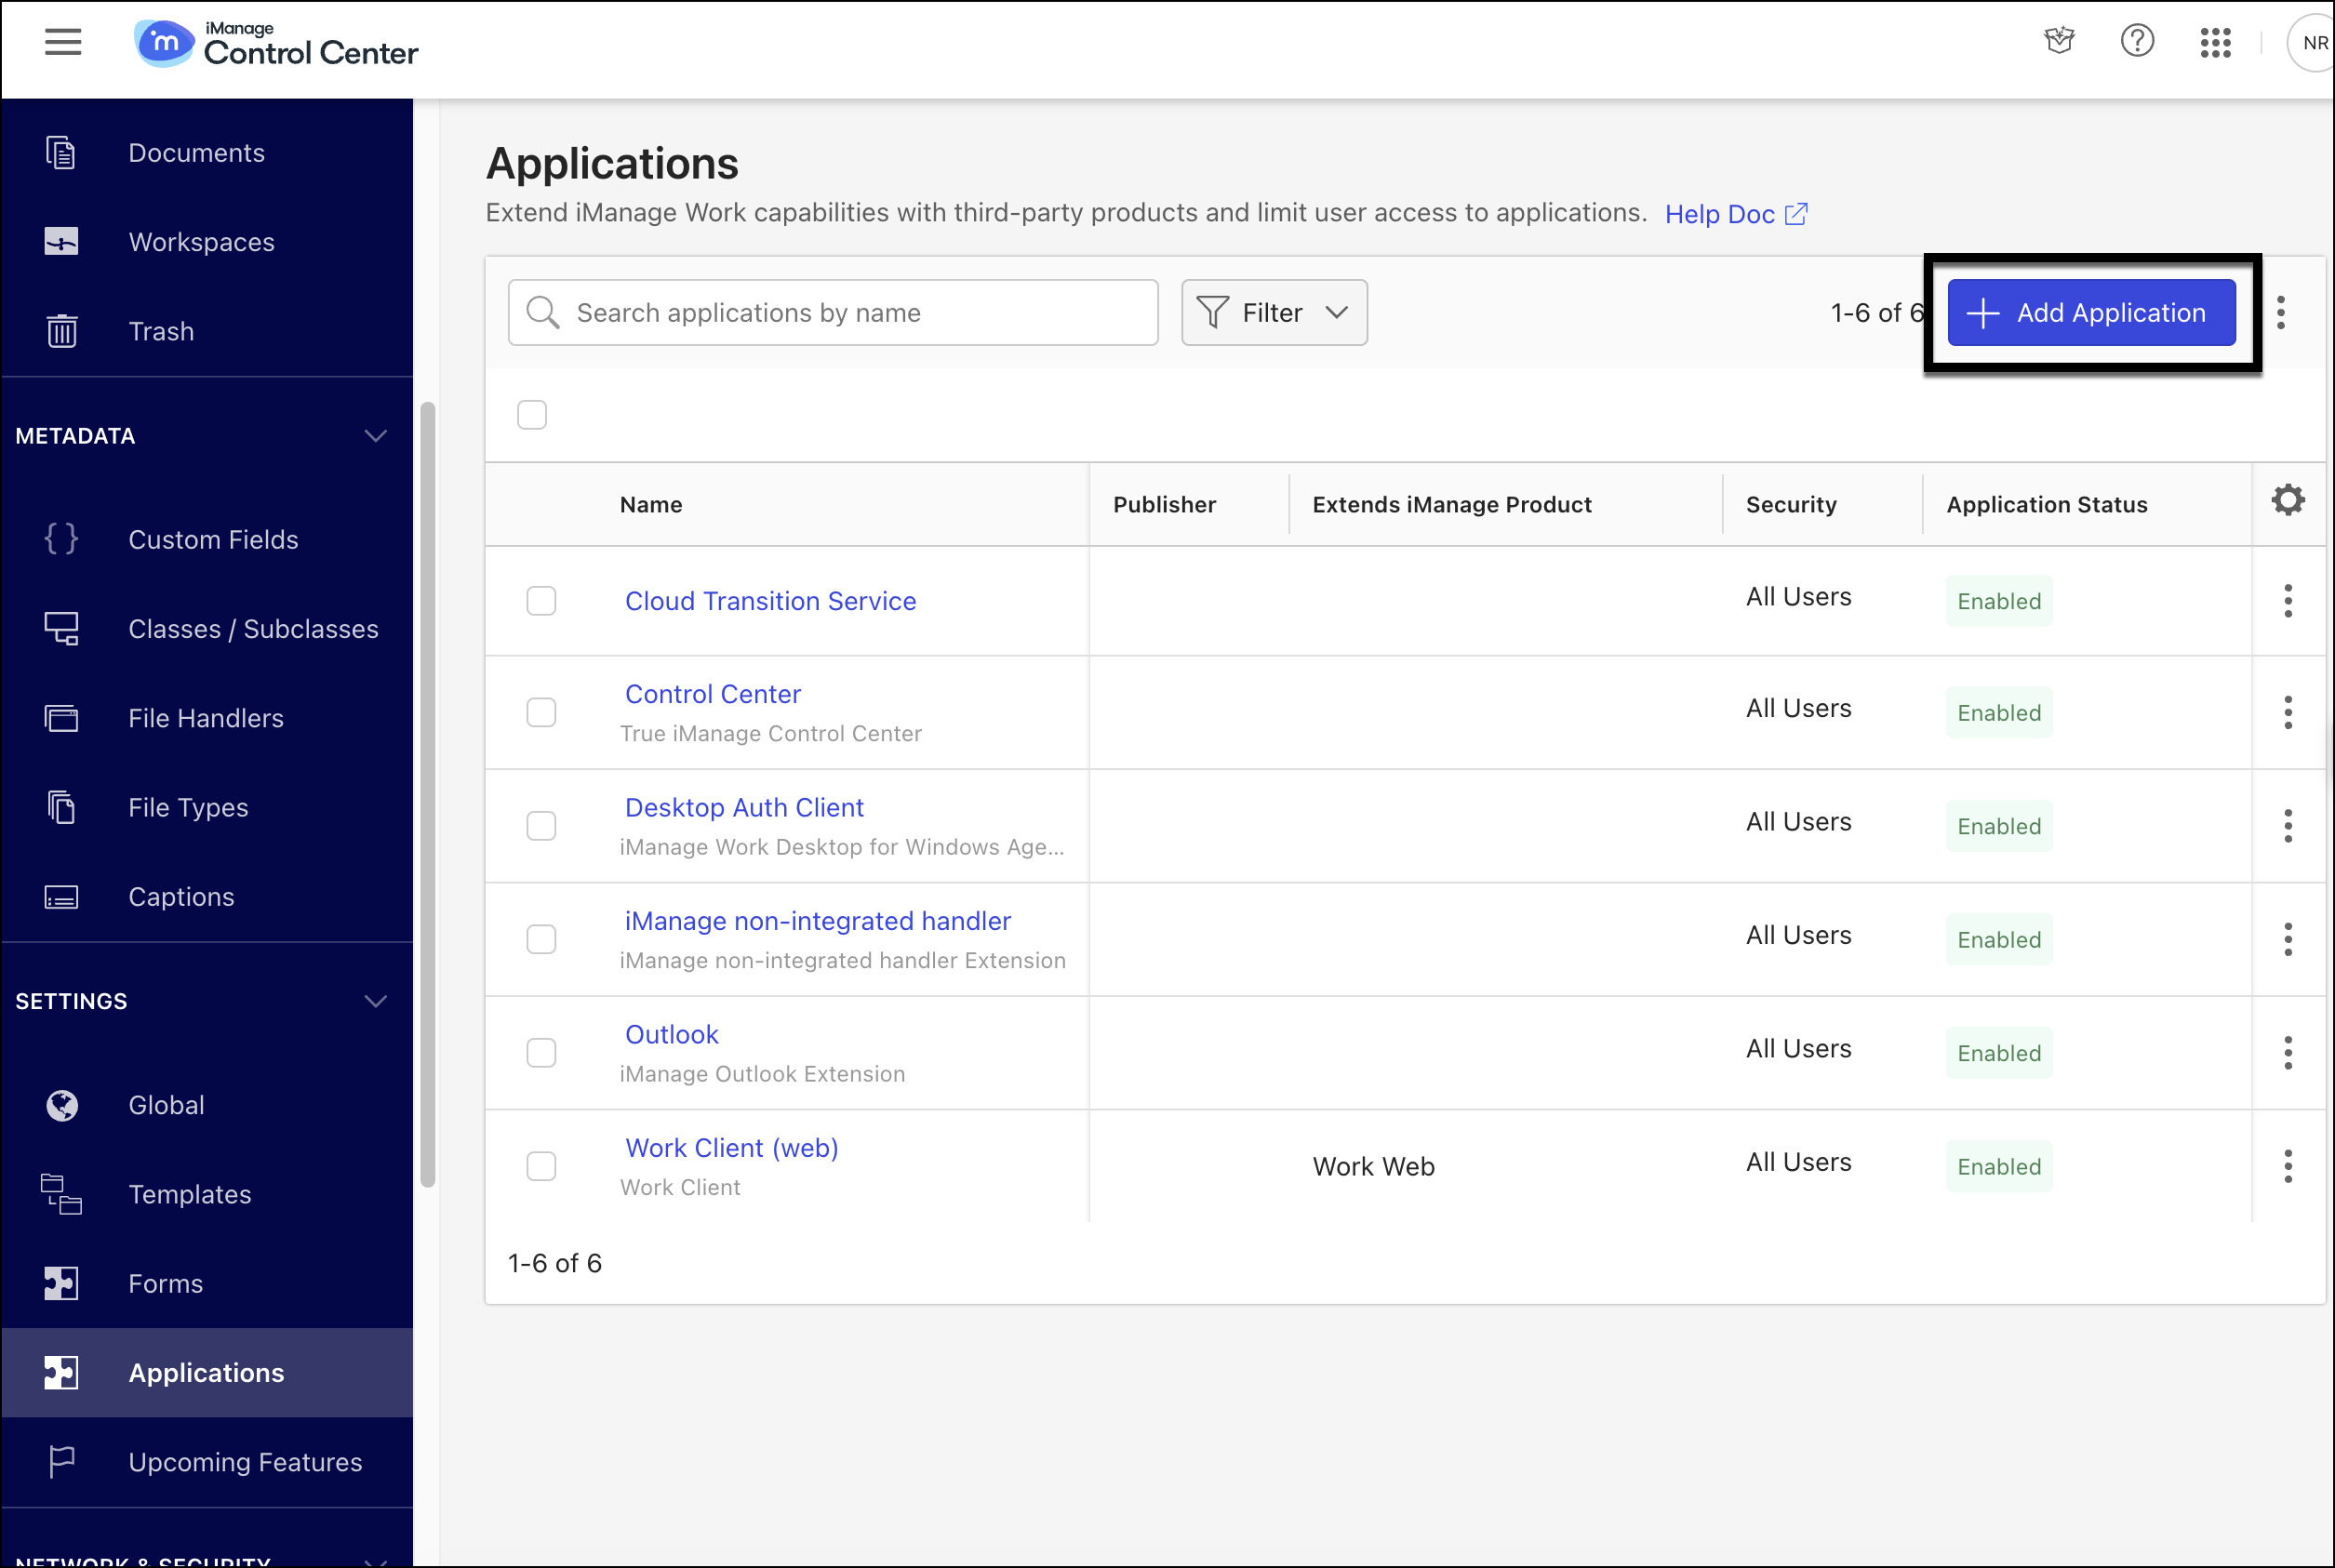Open Templates menu item
2335x1568 pixels.
tap(207, 1194)
